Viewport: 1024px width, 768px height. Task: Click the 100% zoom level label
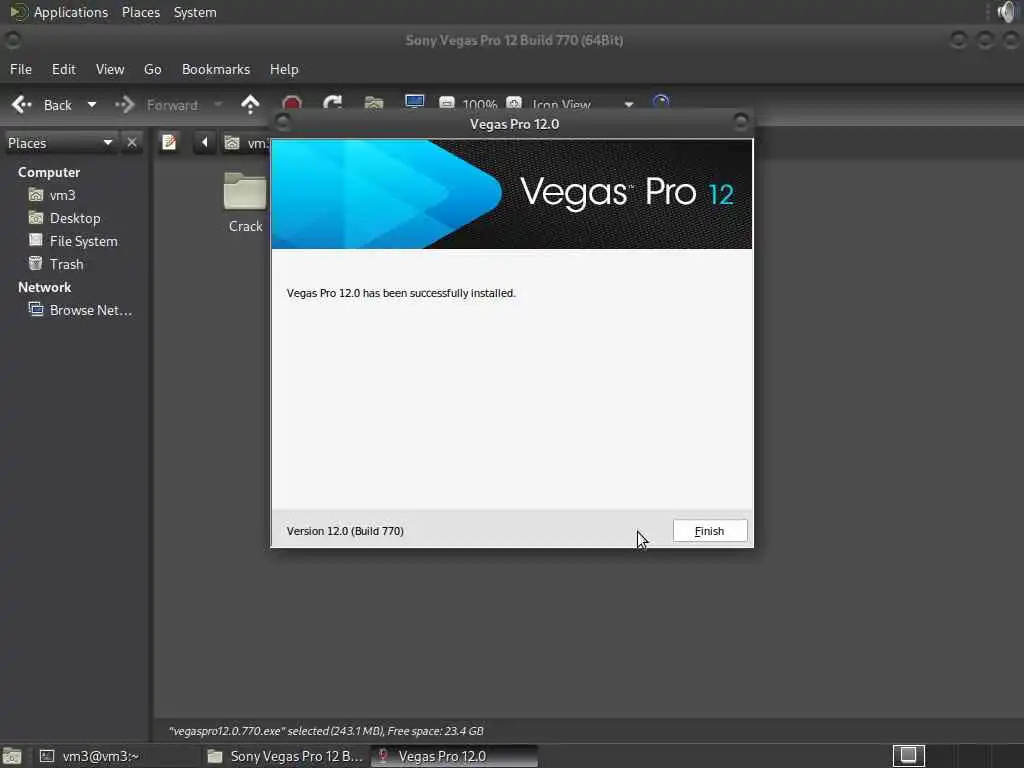480,104
